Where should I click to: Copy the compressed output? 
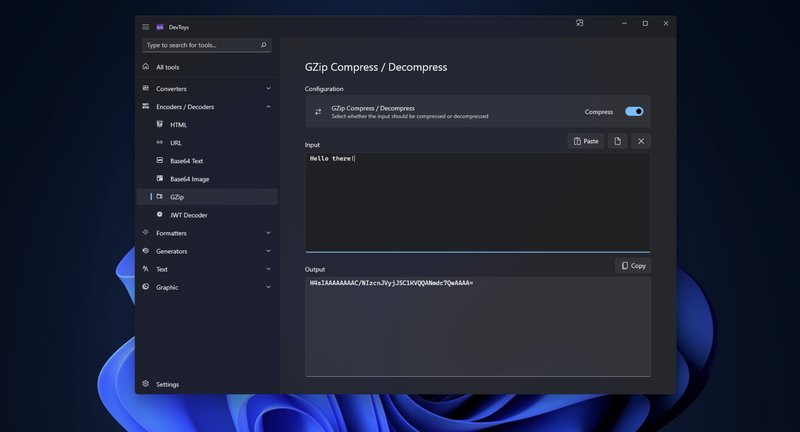[633, 266]
